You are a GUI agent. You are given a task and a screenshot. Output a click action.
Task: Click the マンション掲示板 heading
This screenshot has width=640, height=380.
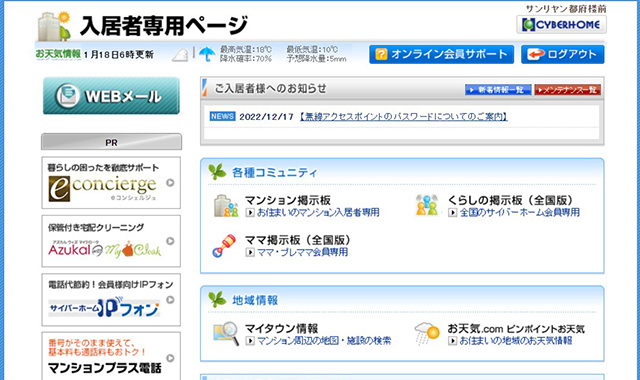(x=288, y=200)
